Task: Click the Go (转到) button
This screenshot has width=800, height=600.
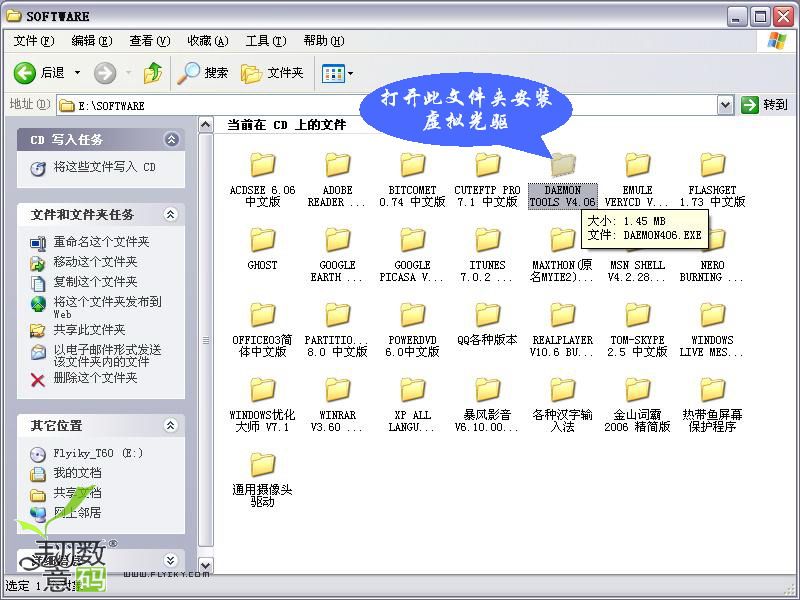Action: click(764, 105)
